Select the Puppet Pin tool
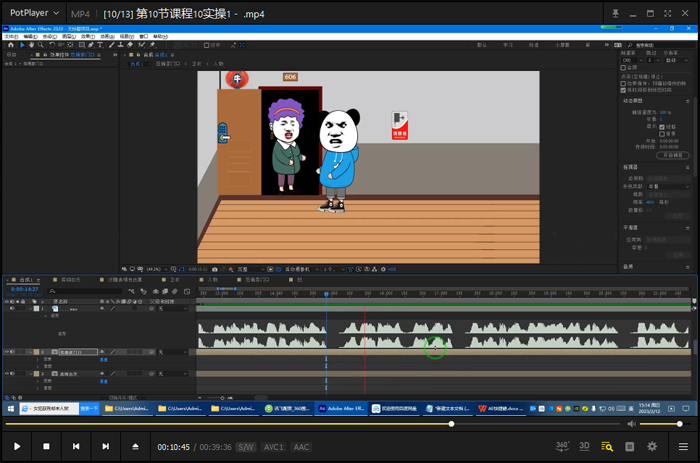 [x=153, y=45]
